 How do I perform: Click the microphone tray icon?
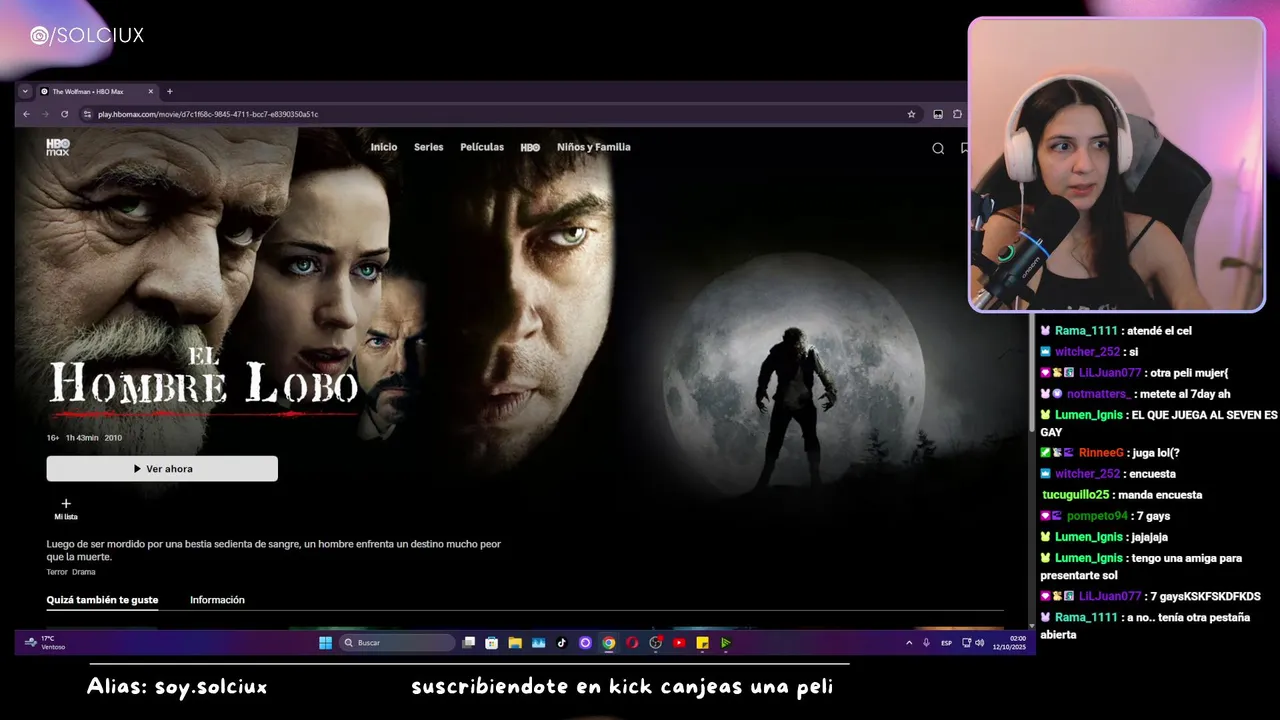pos(926,643)
